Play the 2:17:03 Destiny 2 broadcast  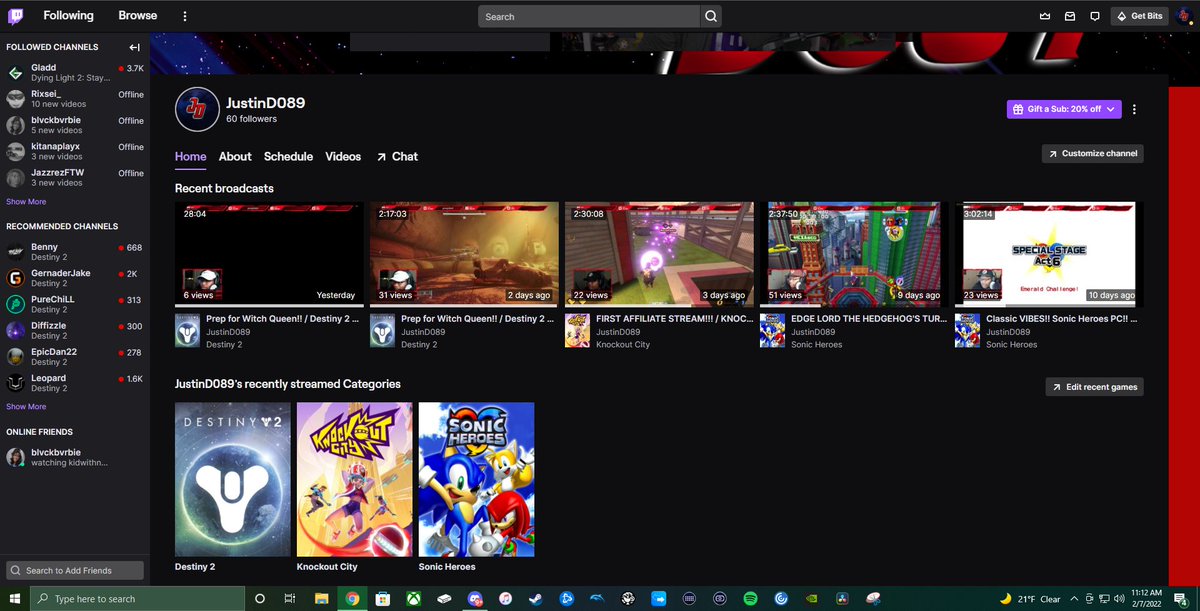point(464,253)
